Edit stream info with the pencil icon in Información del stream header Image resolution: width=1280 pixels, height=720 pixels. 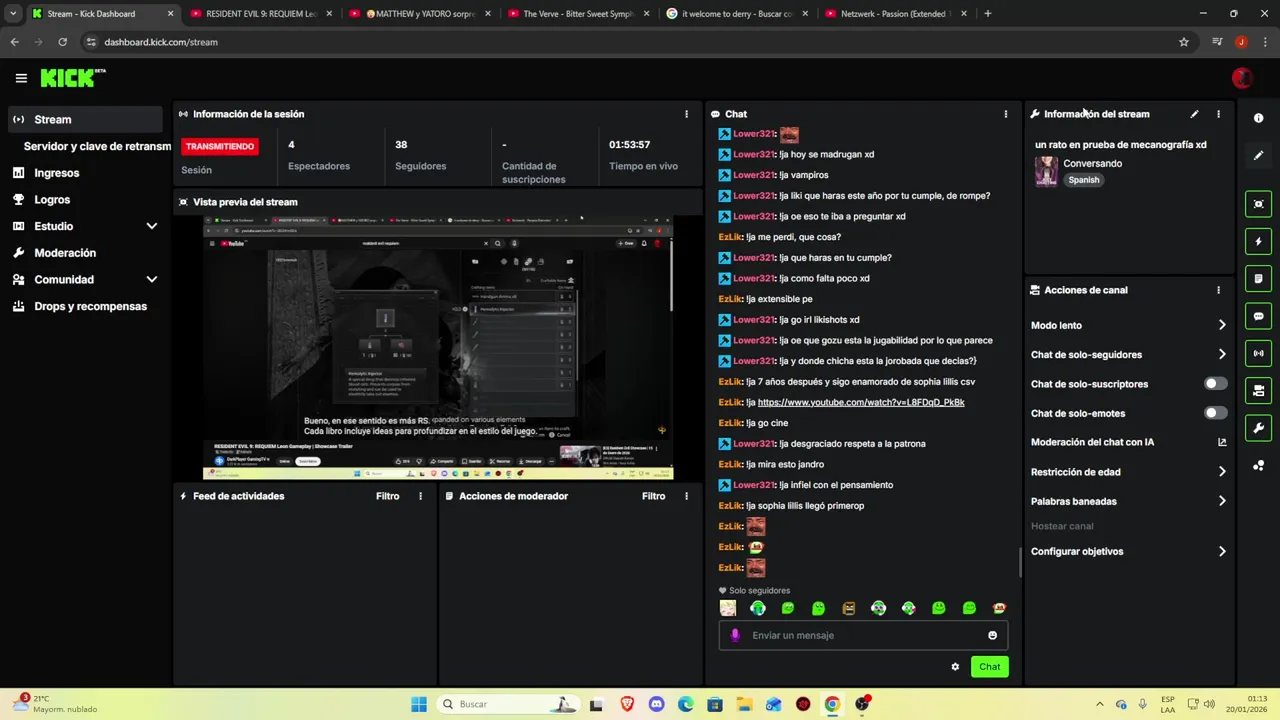1194,114
